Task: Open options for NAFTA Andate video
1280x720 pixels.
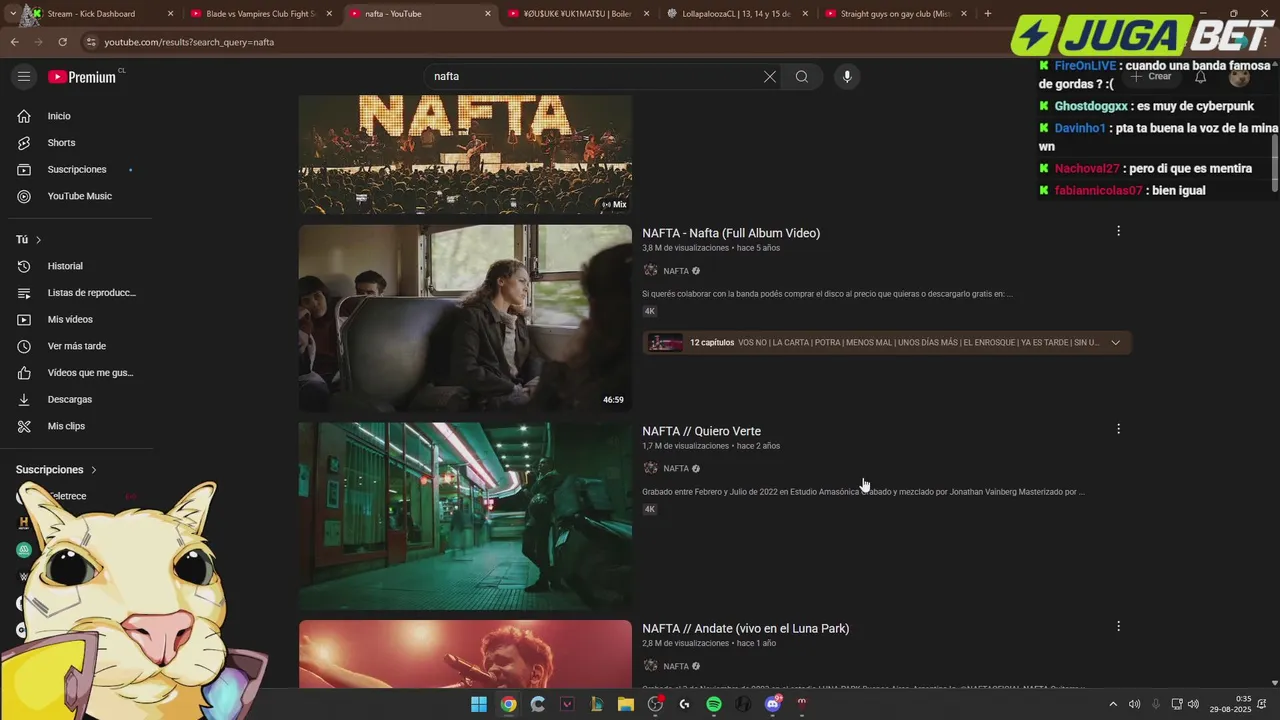Action: (1118, 626)
